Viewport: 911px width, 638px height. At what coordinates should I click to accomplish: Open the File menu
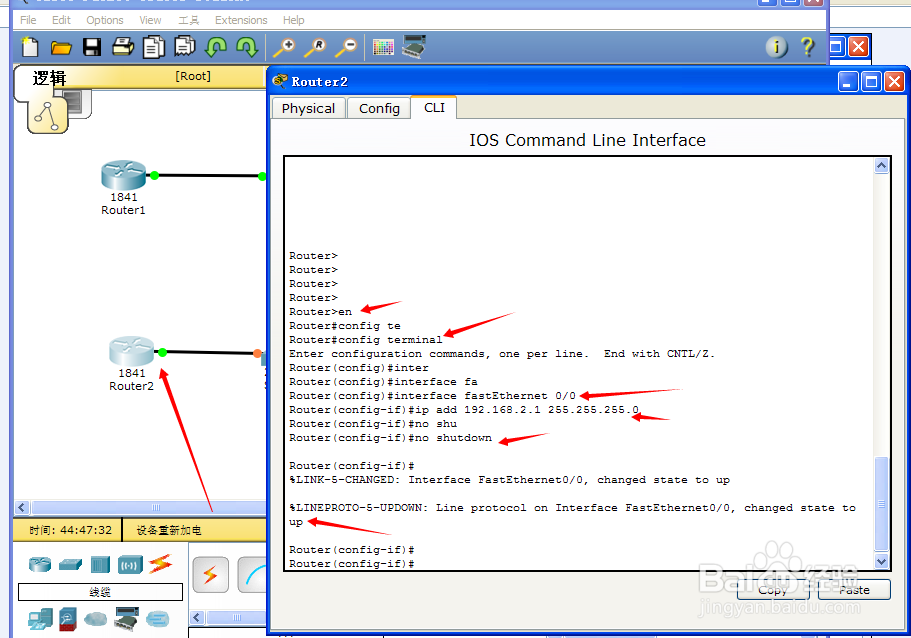(28, 20)
